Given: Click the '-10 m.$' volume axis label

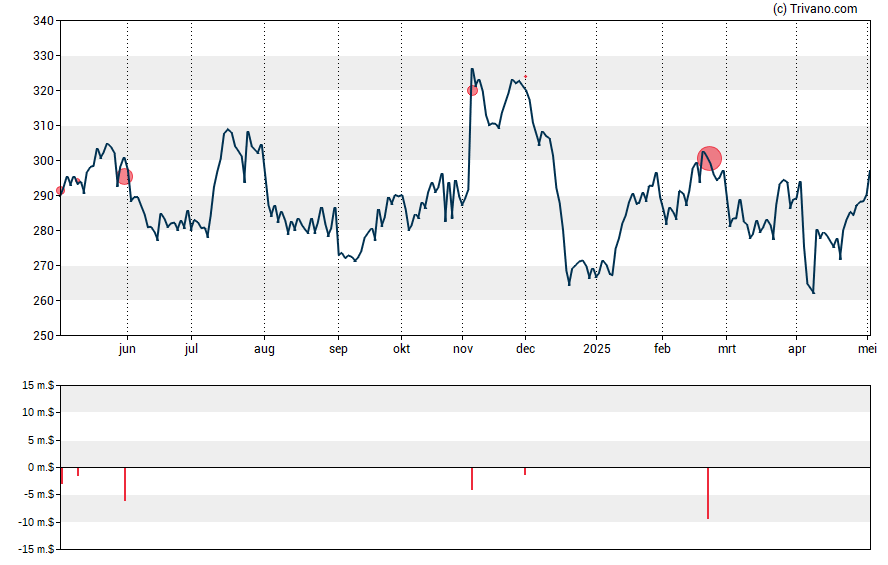Looking at the screenshot, I should (37, 523).
